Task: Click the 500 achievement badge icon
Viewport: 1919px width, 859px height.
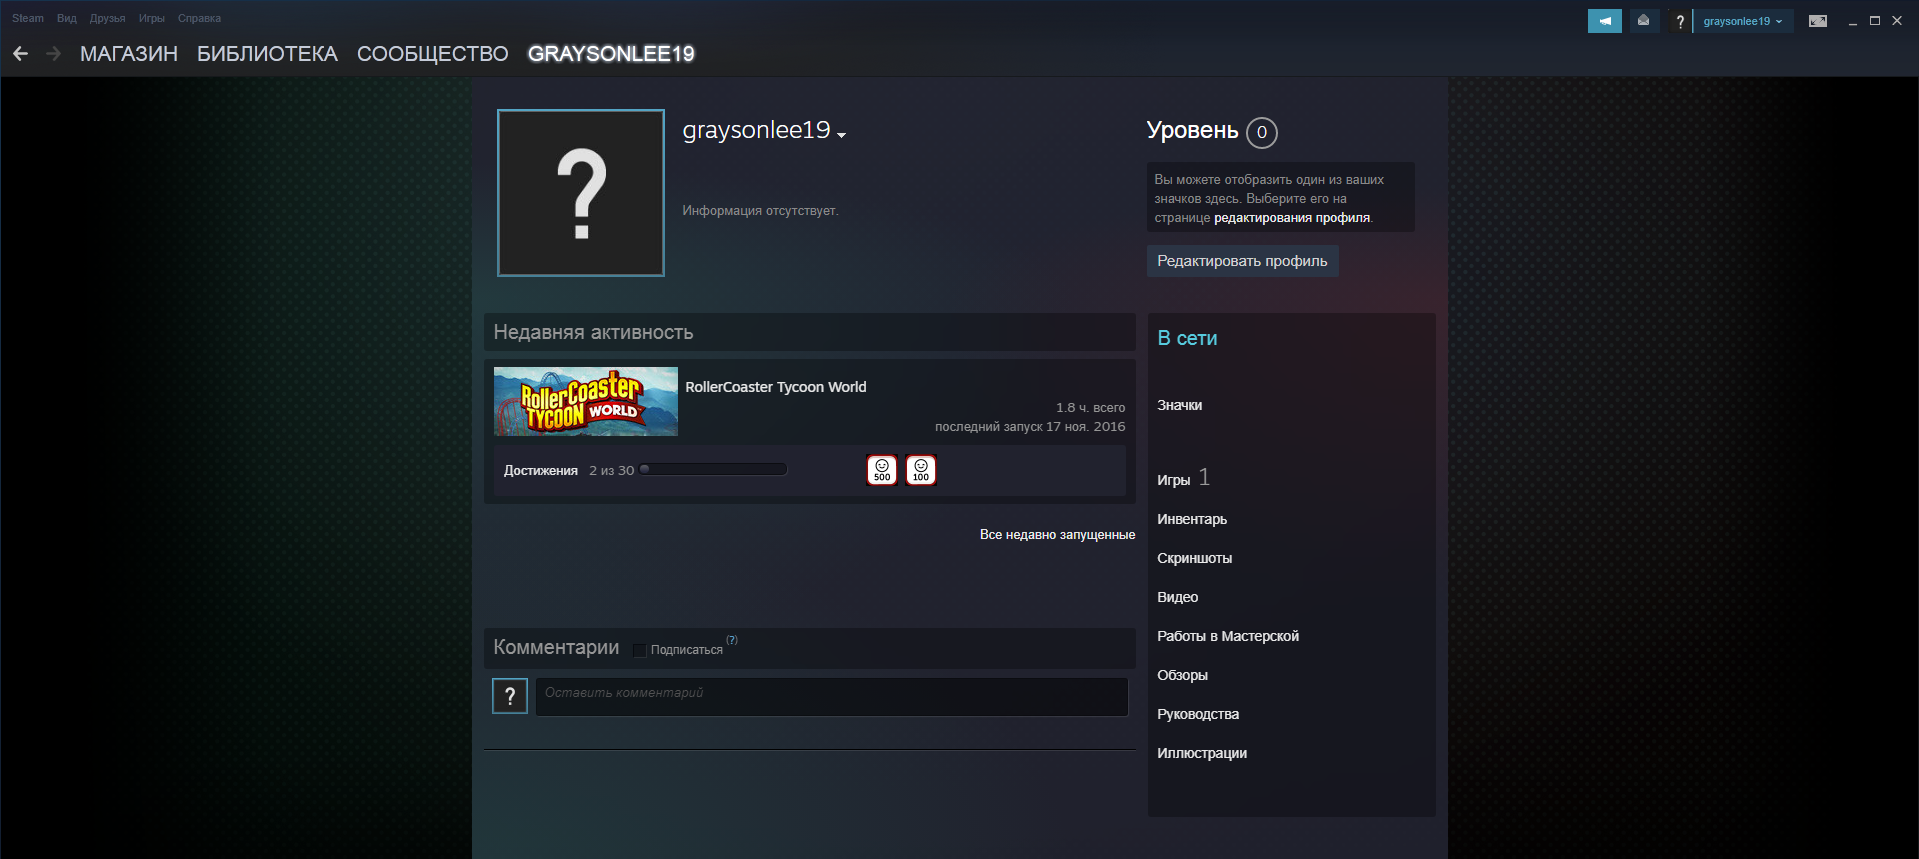Action: point(881,470)
